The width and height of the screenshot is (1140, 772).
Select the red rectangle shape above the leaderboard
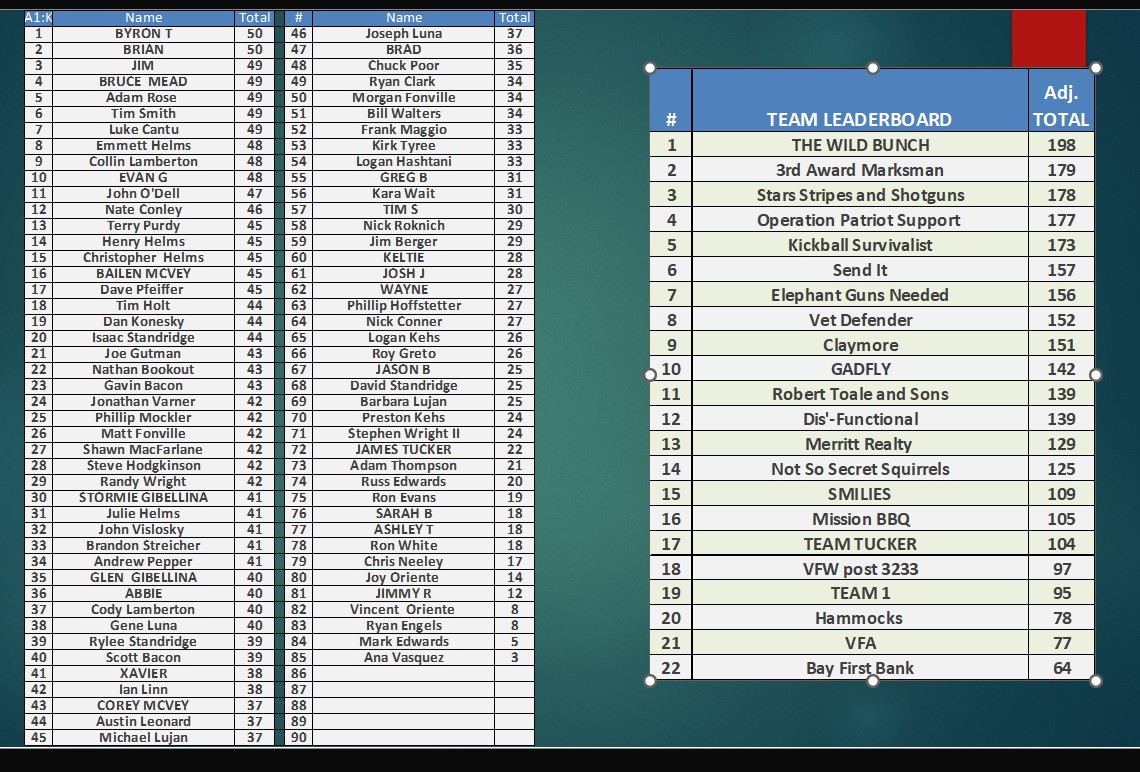coord(1048,39)
